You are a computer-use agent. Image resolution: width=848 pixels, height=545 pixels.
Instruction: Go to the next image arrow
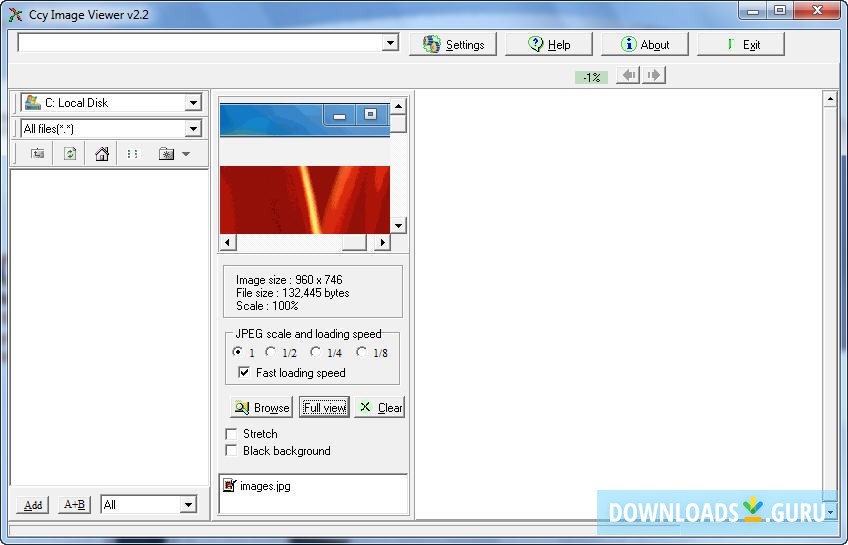pyautogui.click(x=654, y=75)
